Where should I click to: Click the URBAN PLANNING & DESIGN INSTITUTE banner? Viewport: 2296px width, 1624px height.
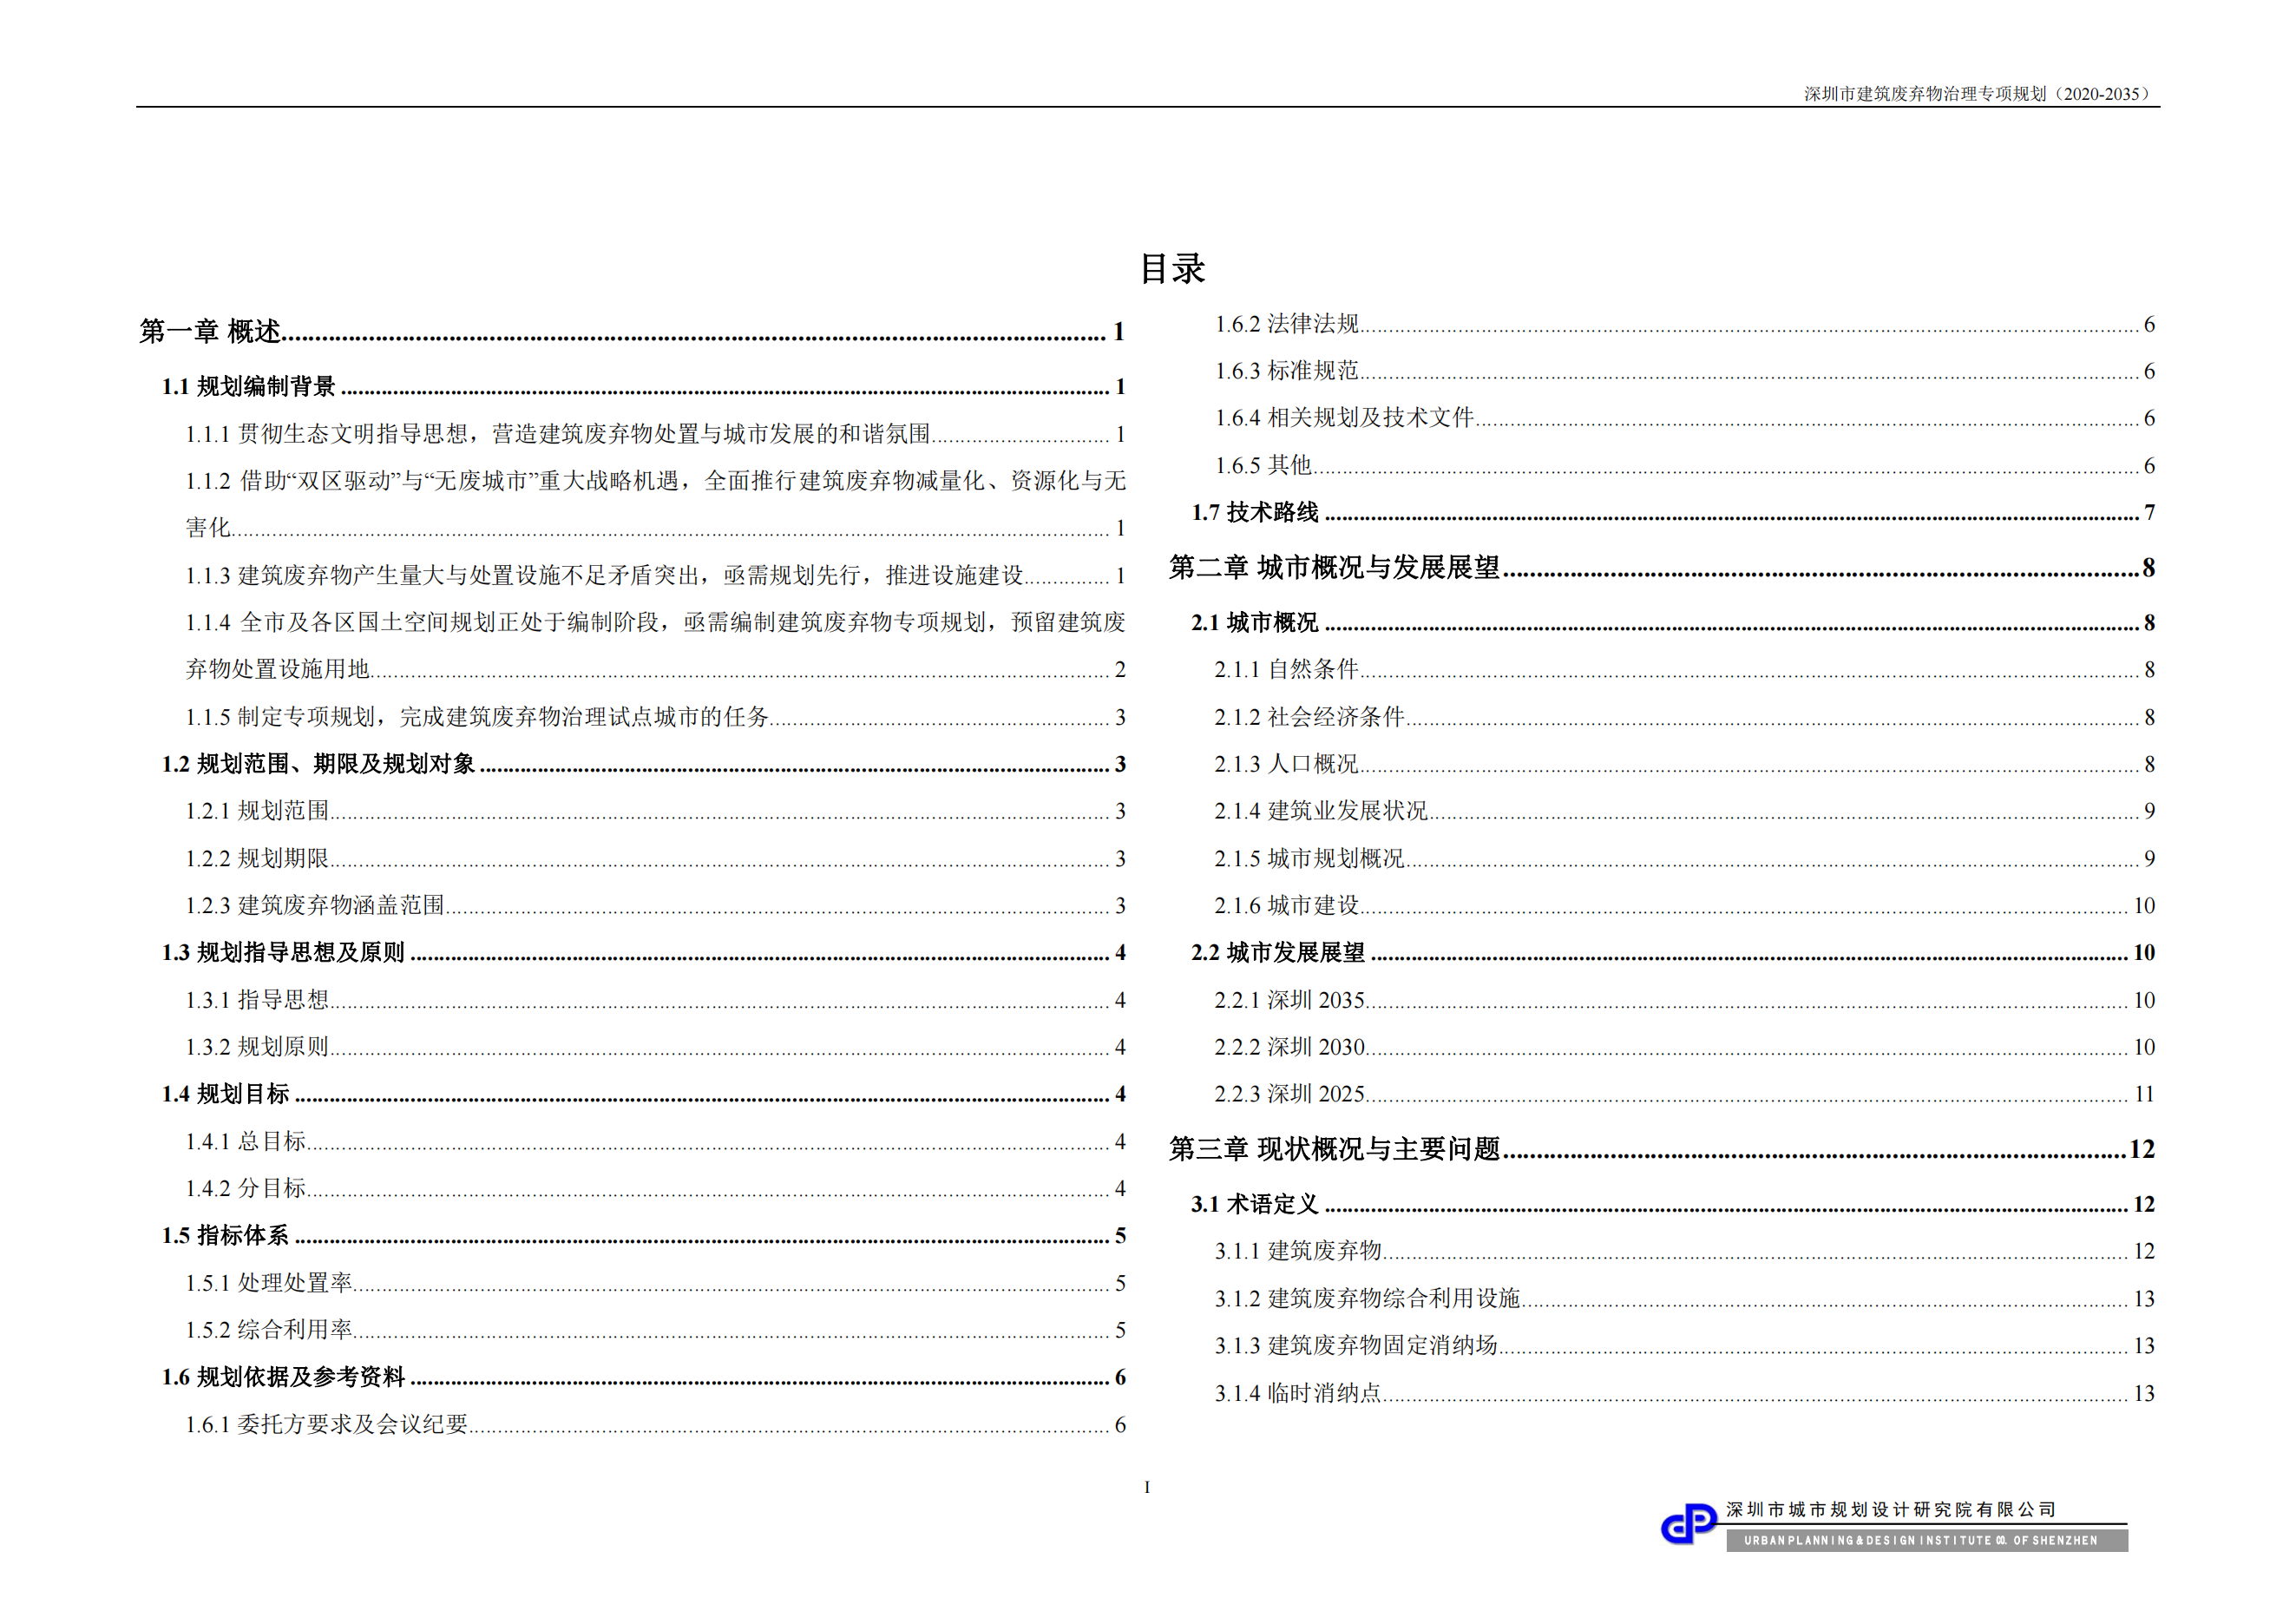pyautogui.click(x=1927, y=1540)
